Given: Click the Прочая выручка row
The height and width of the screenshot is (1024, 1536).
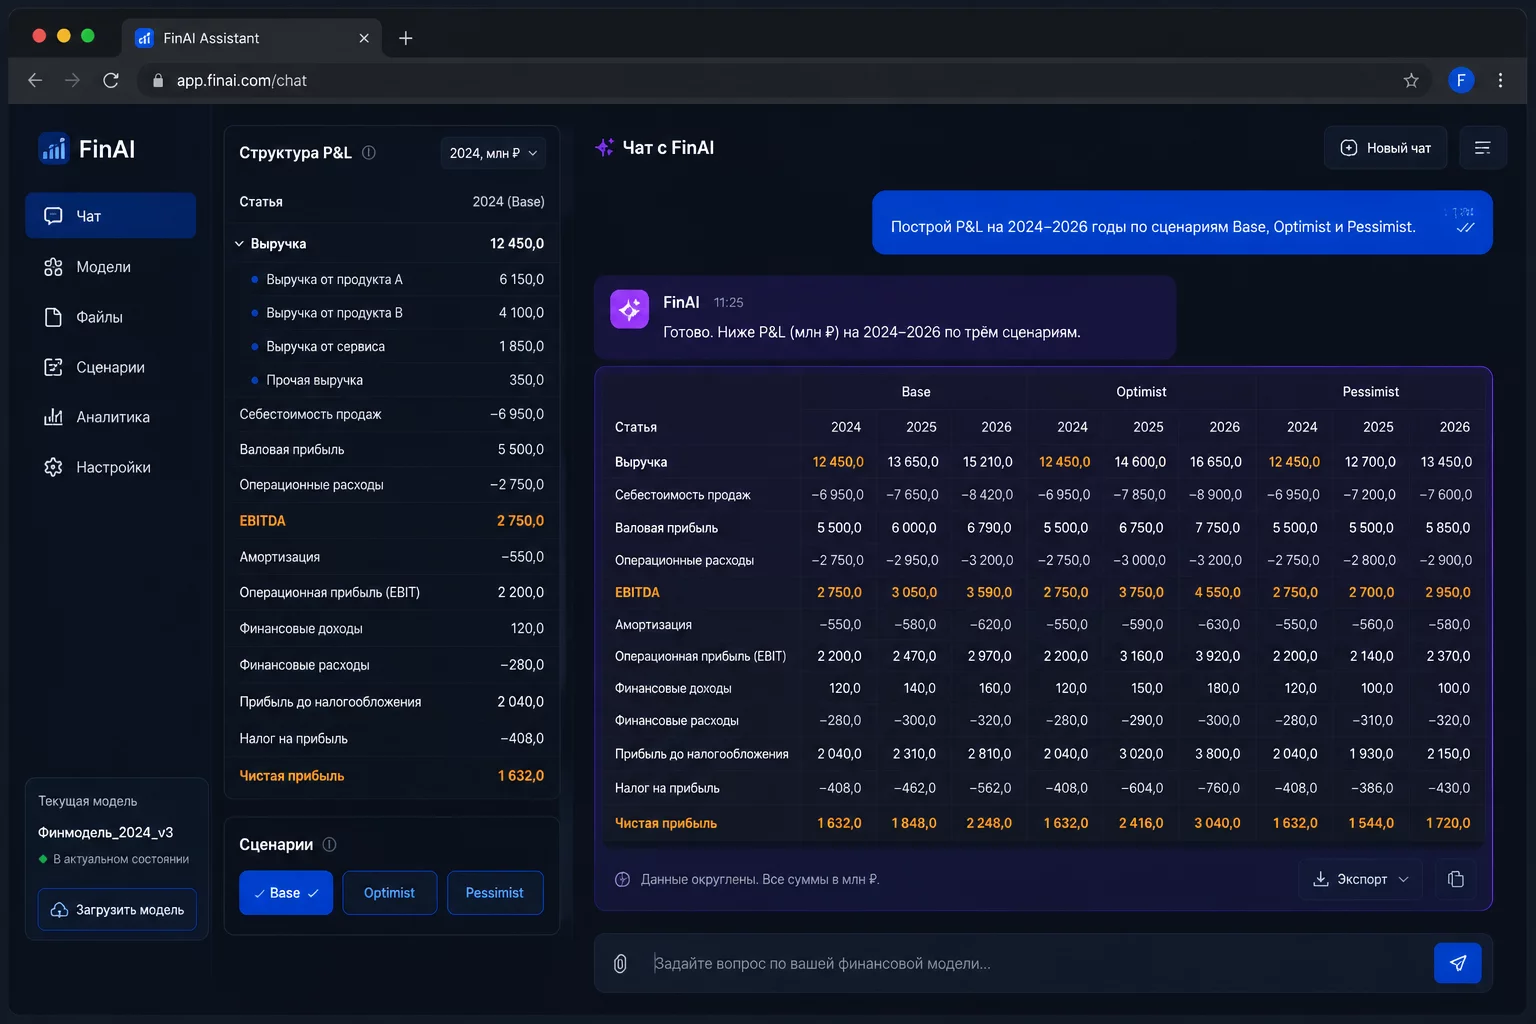Looking at the screenshot, I should pos(392,380).
